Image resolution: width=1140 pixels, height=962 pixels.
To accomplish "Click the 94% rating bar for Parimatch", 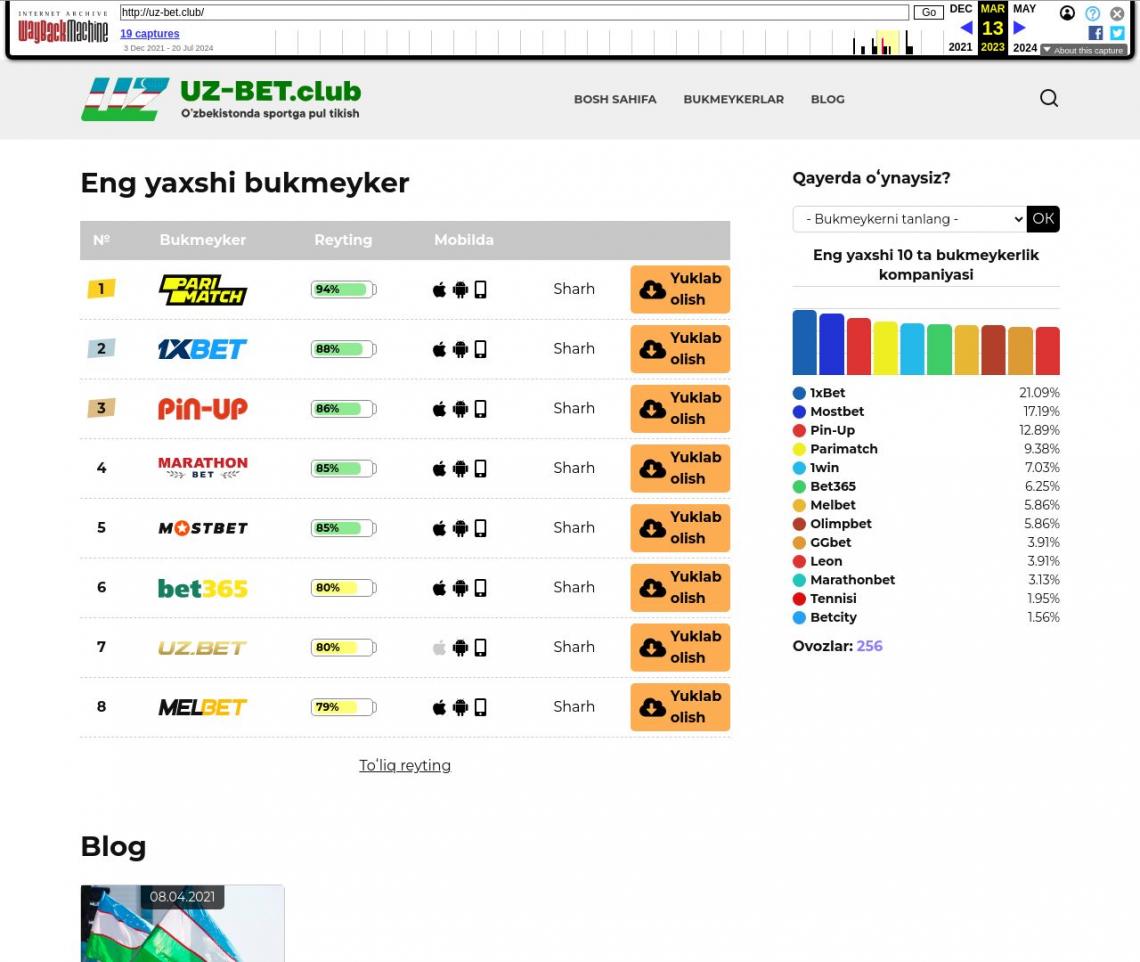I will pyautogui.click(x=344, y=289).
